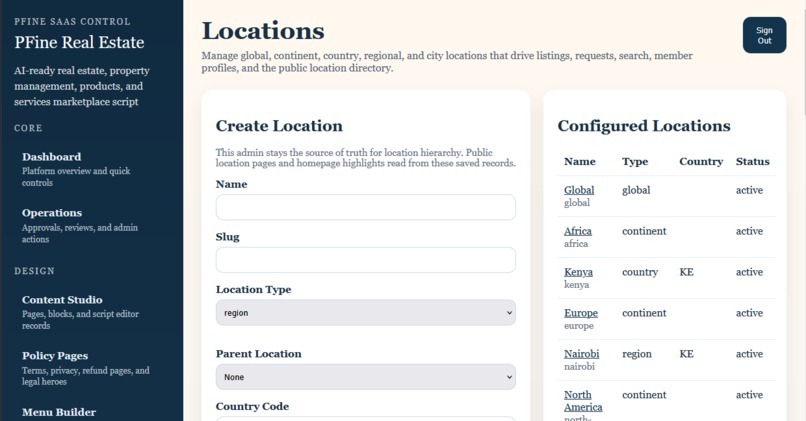Open the North America location link

click(x=583, y=401)
